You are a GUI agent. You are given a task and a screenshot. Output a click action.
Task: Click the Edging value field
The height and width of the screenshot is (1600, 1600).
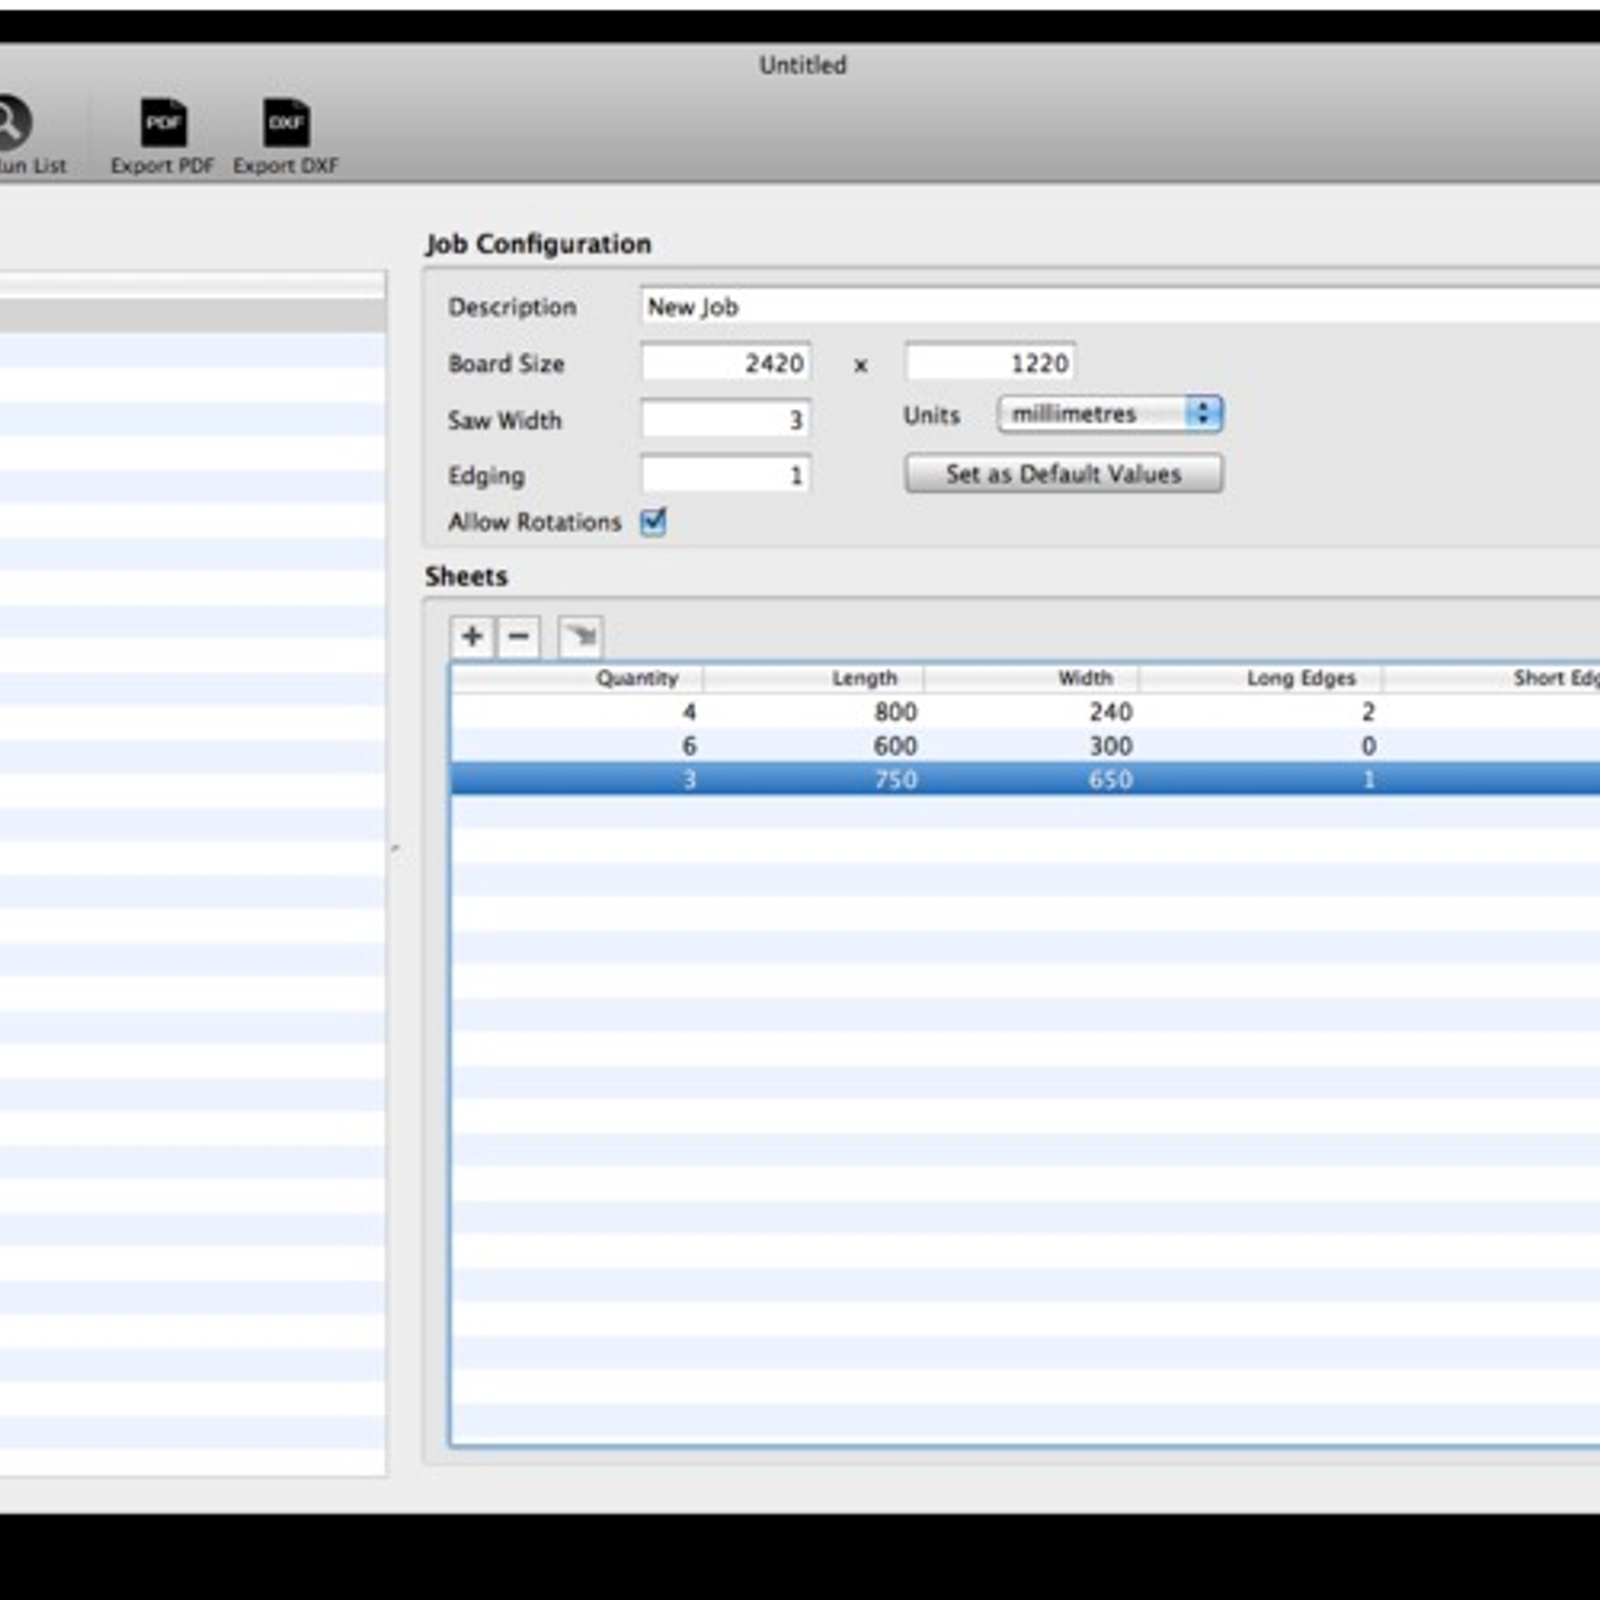click(726, 475)
